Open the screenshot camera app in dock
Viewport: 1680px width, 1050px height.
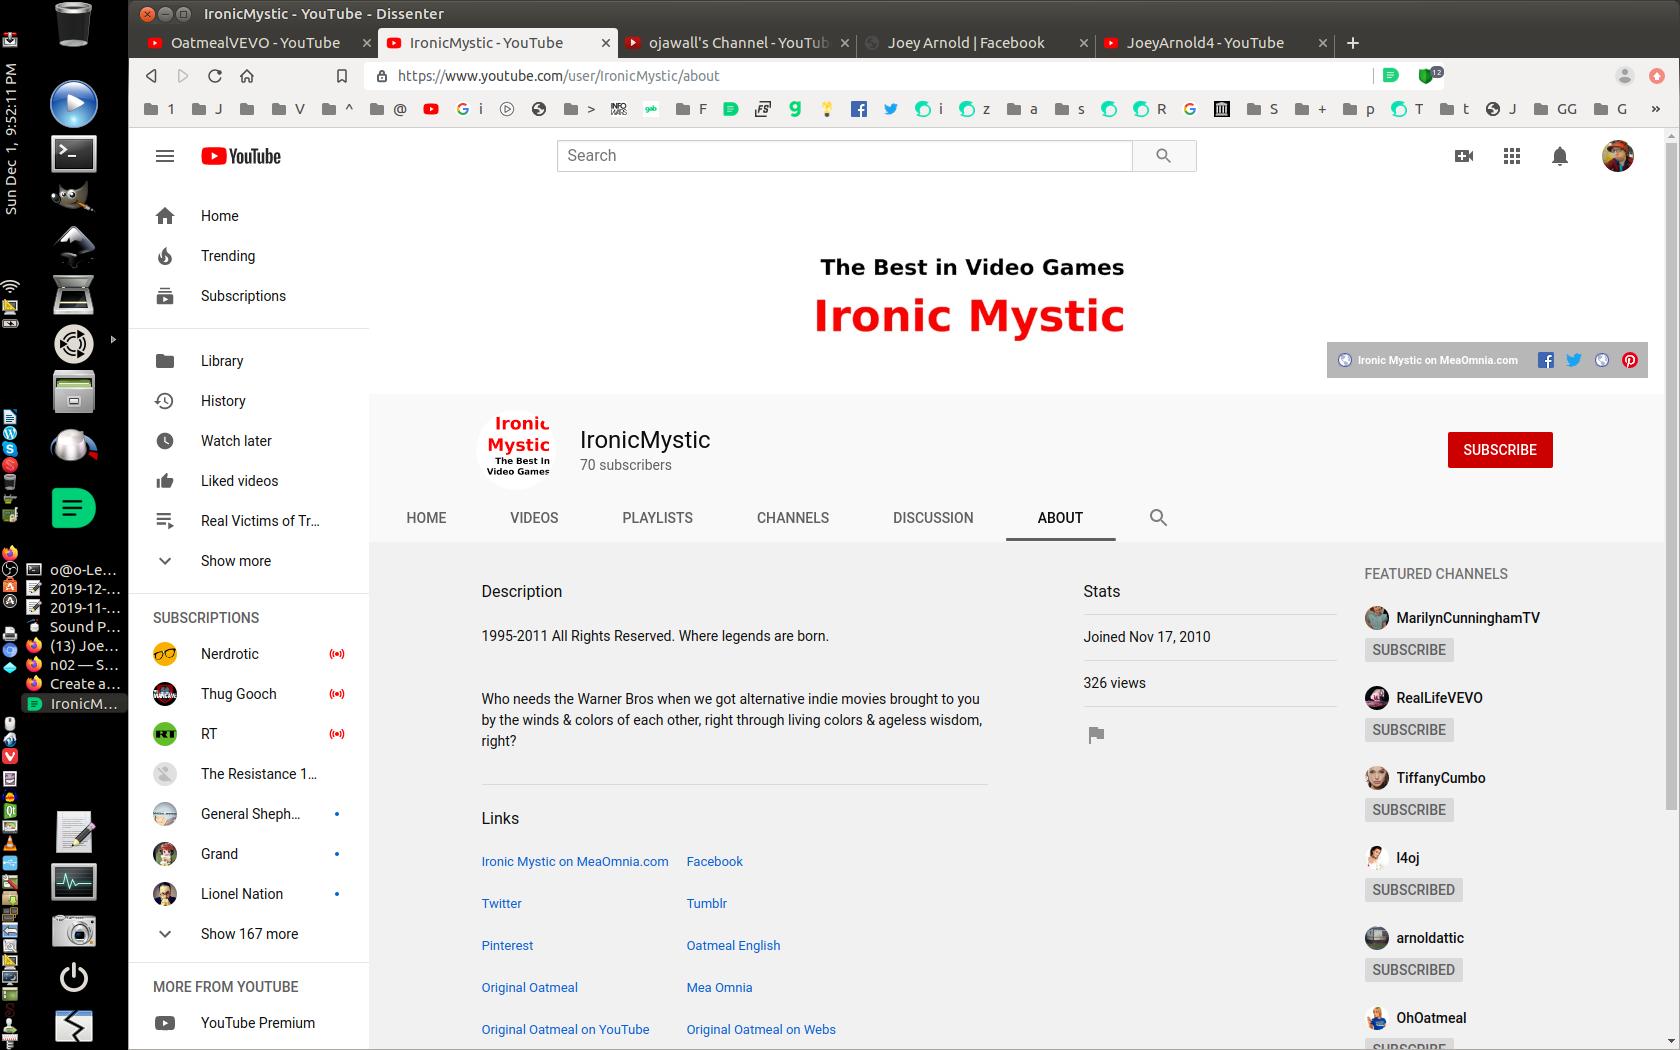tap(74, 931)
